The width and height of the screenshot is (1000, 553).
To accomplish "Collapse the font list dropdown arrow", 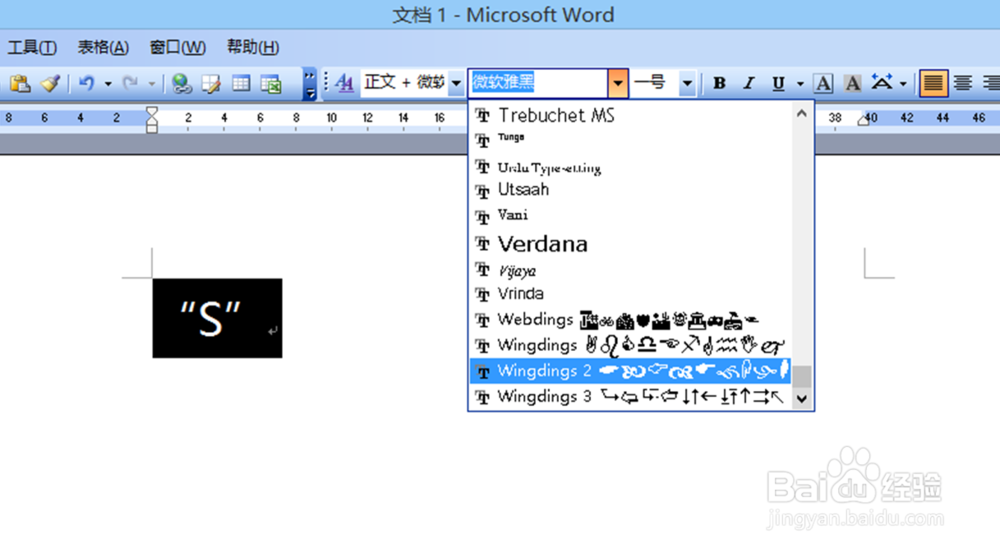I will 617,83.
